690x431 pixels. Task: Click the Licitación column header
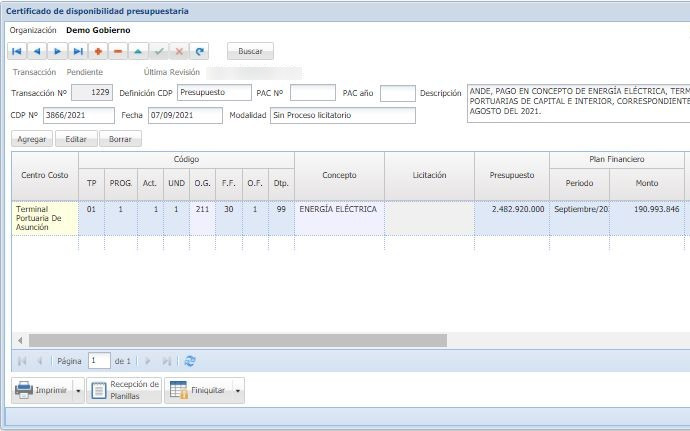[429, 175]
